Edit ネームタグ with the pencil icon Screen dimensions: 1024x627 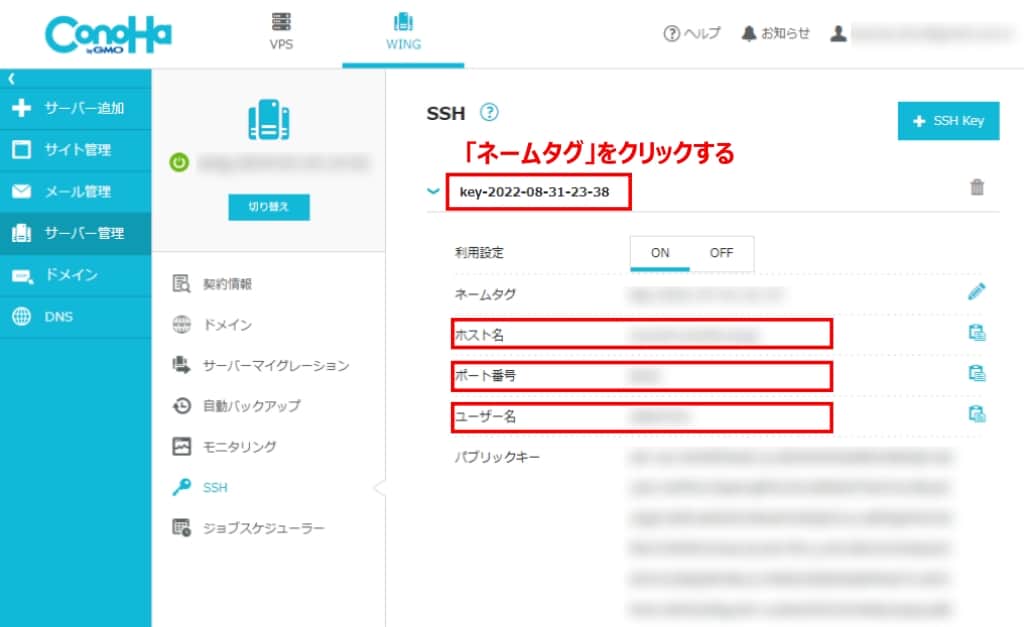(x=977, y=291)
